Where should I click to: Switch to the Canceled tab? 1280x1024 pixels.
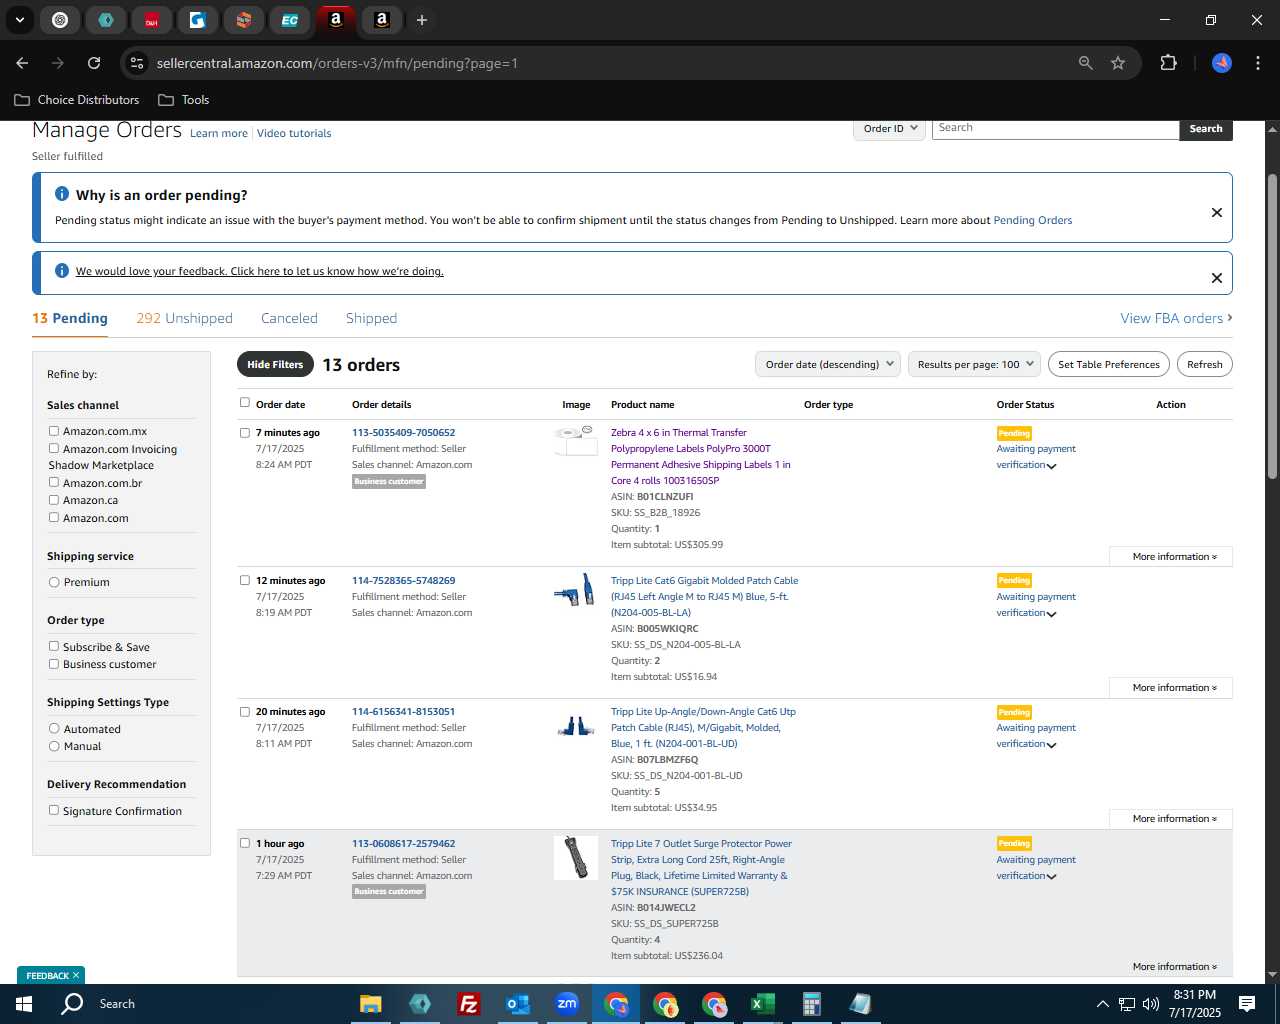289,318
